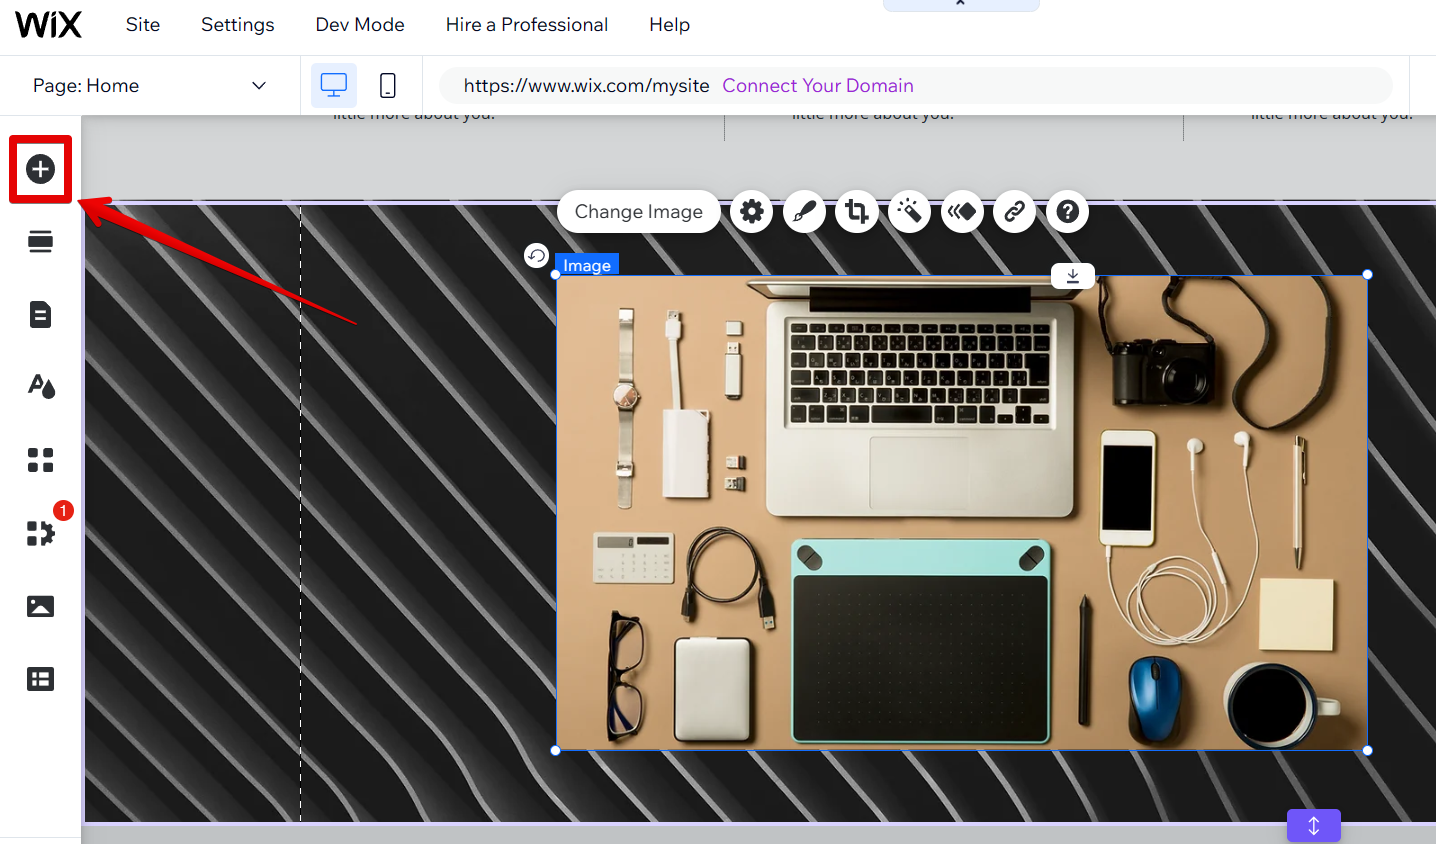
Task: Click the rotate handle of the image
Action: [x=537, y=256]
